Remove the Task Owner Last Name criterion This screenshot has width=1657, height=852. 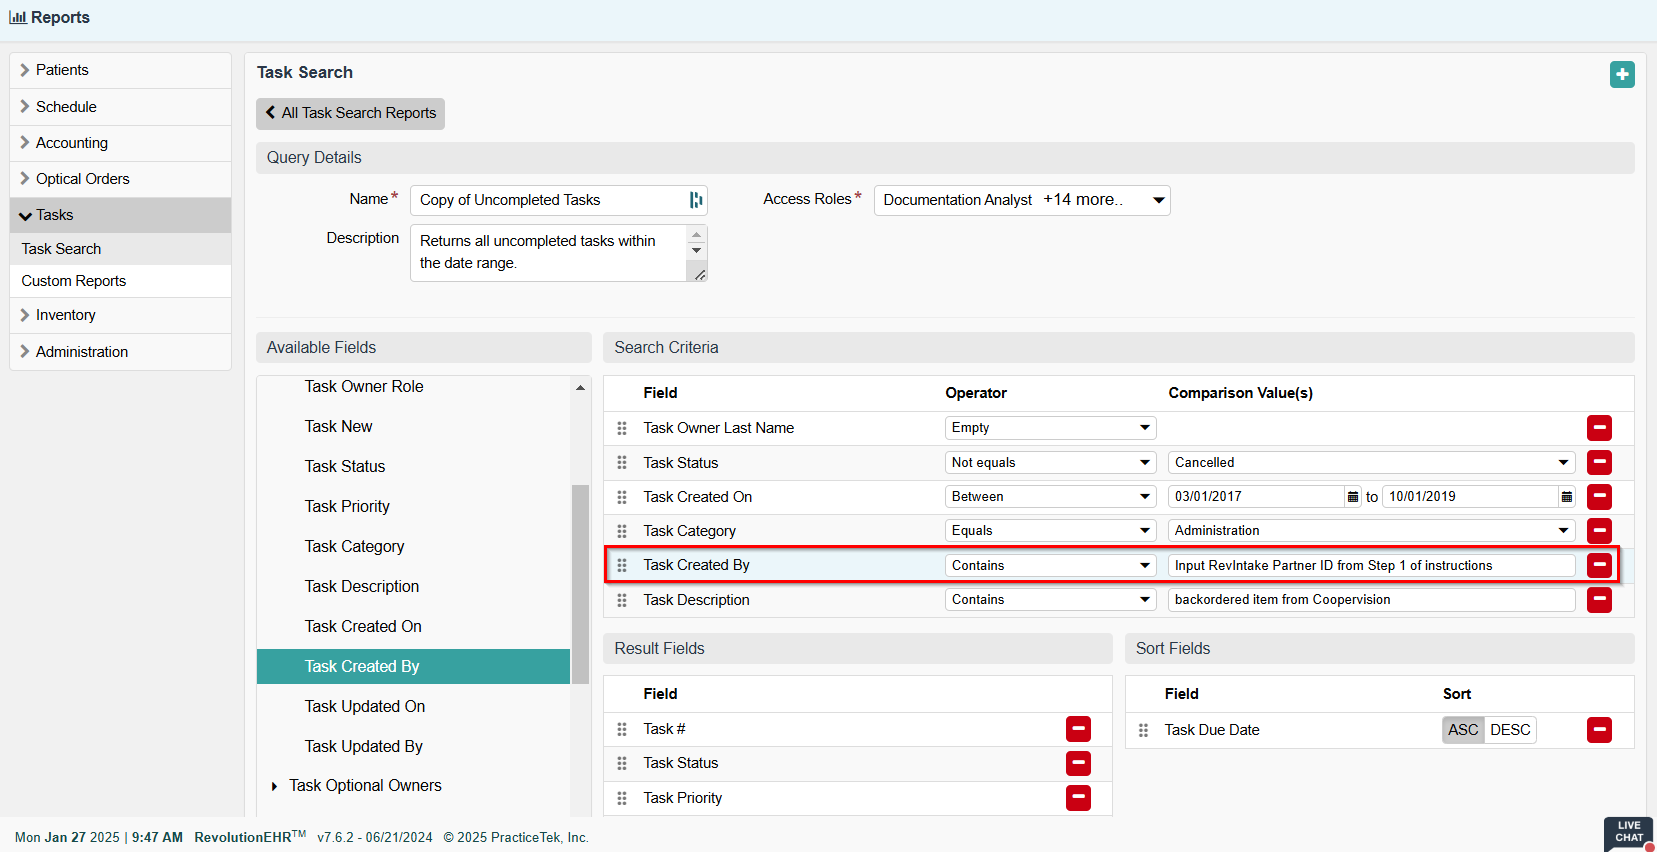pyautogui.click(x=1599, y=428)
